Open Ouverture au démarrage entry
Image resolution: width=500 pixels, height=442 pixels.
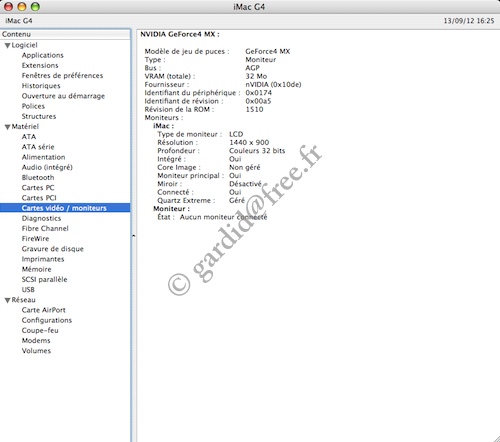pyautogui.click(x=63, y=96)
